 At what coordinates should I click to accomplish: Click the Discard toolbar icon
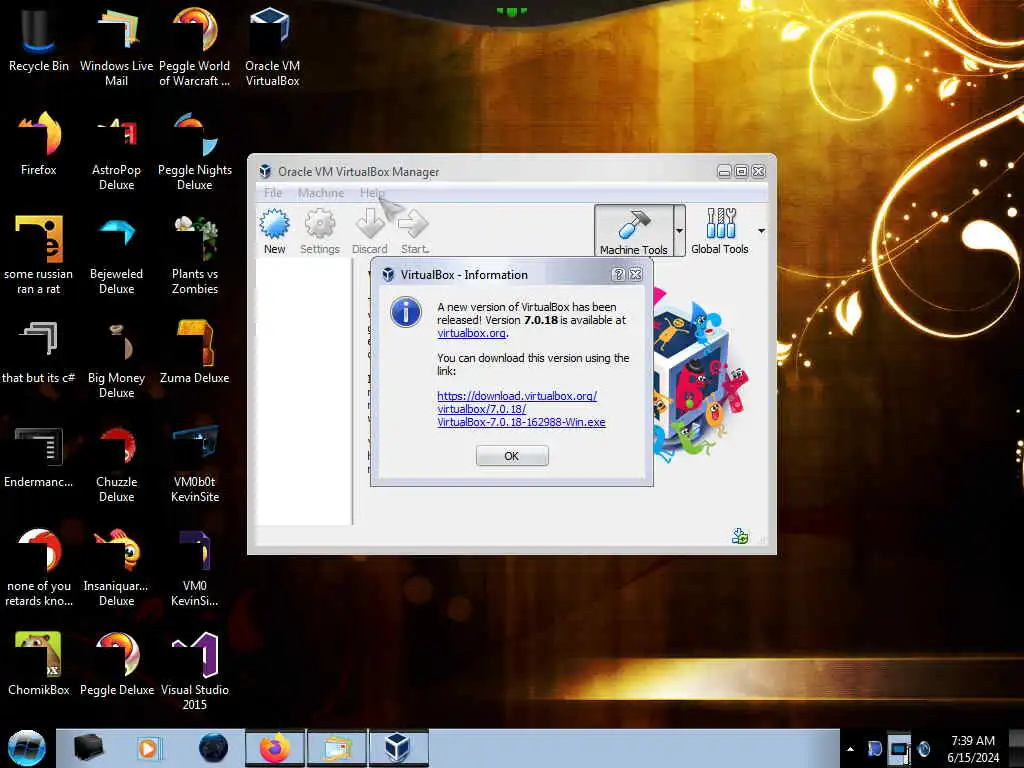370,232
